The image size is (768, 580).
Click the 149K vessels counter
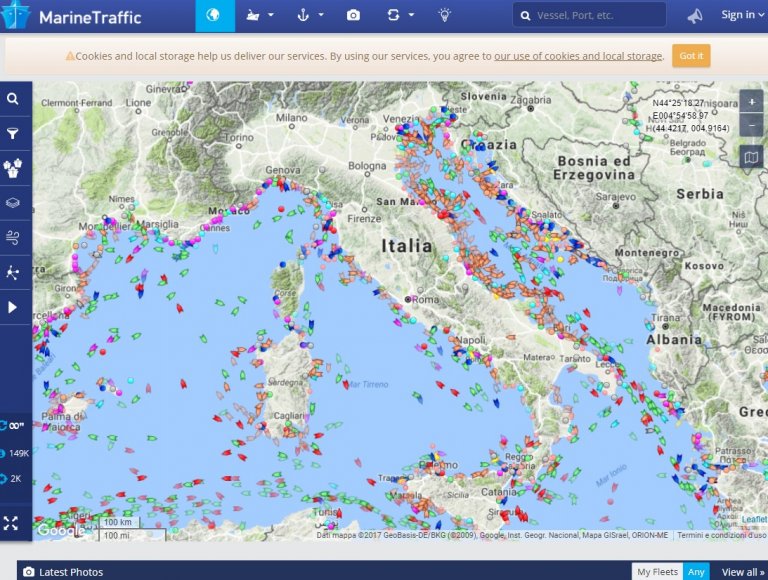coord(15,453)
